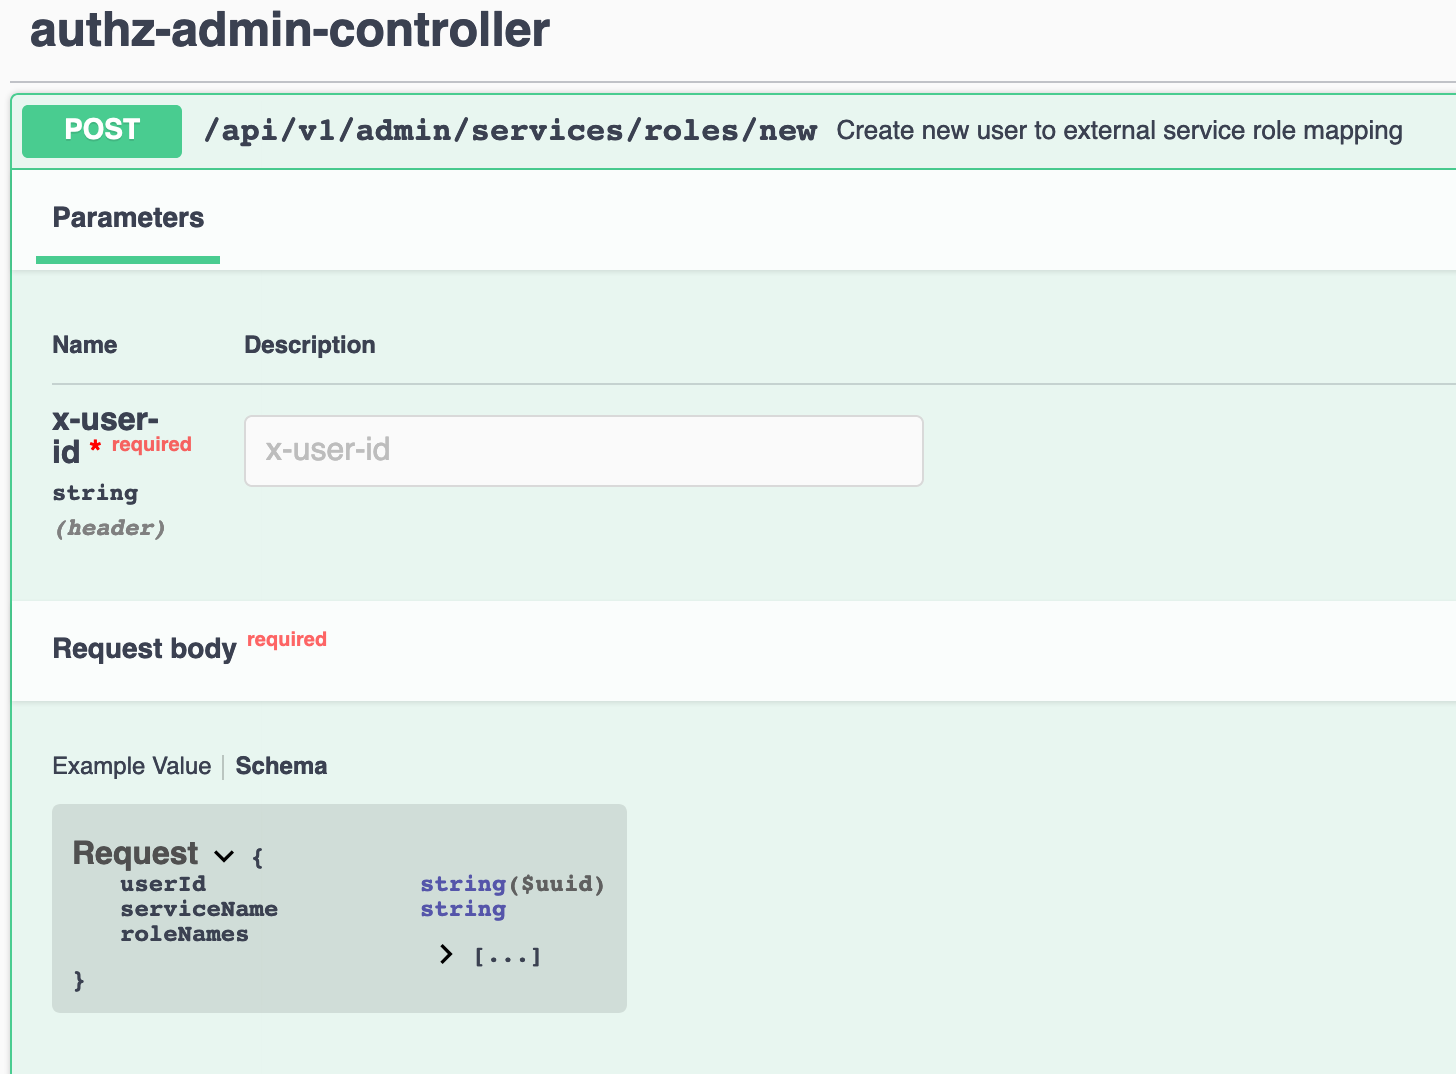Screen dimensions: 1456x1074
Task: Click the green POST method badge
Action: [102, 131]
